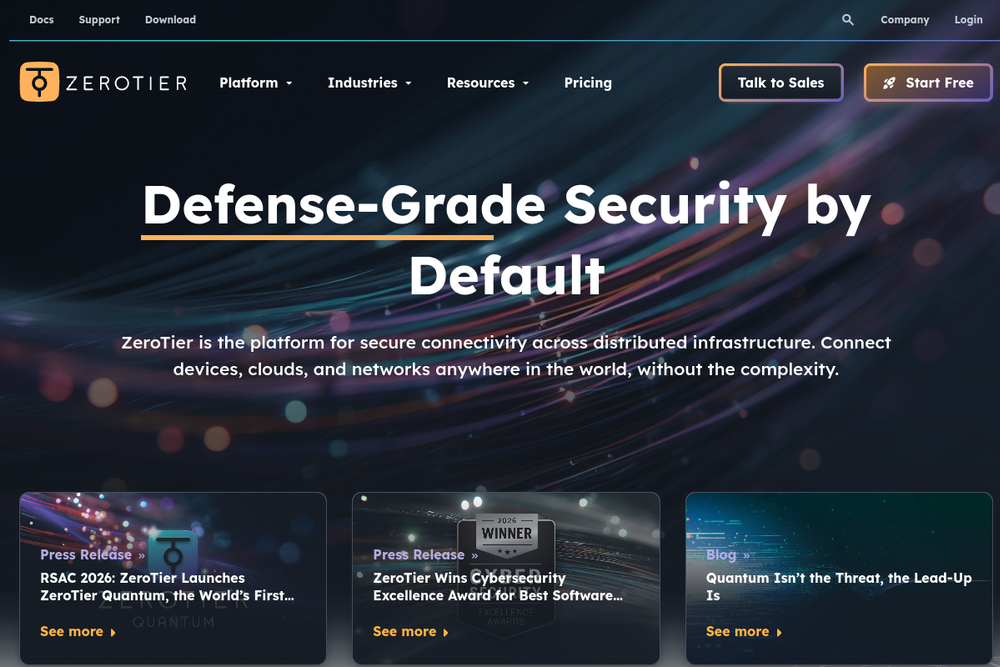Click the ZEROTIER wordmark text
Viewport: 1000px width, 667px height.
click(x=126, y=84)
